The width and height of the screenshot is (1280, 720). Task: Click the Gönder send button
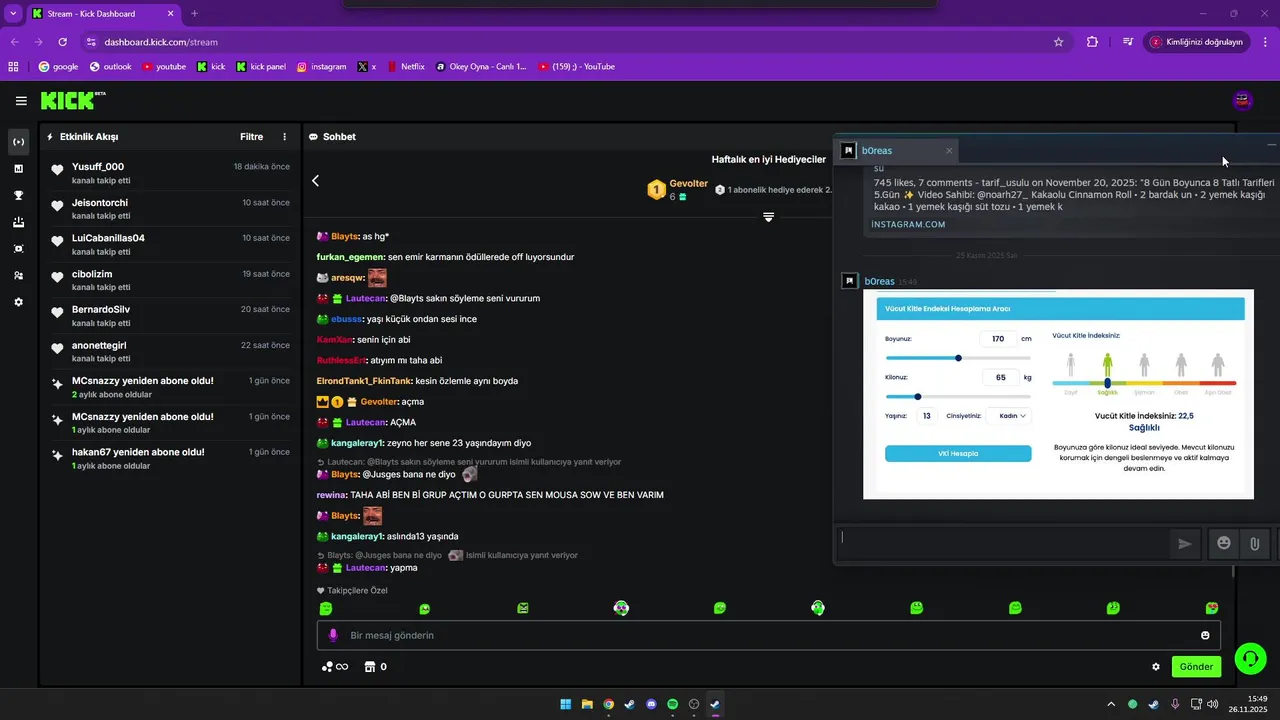pyautogui.click(x=1196, y=667)
